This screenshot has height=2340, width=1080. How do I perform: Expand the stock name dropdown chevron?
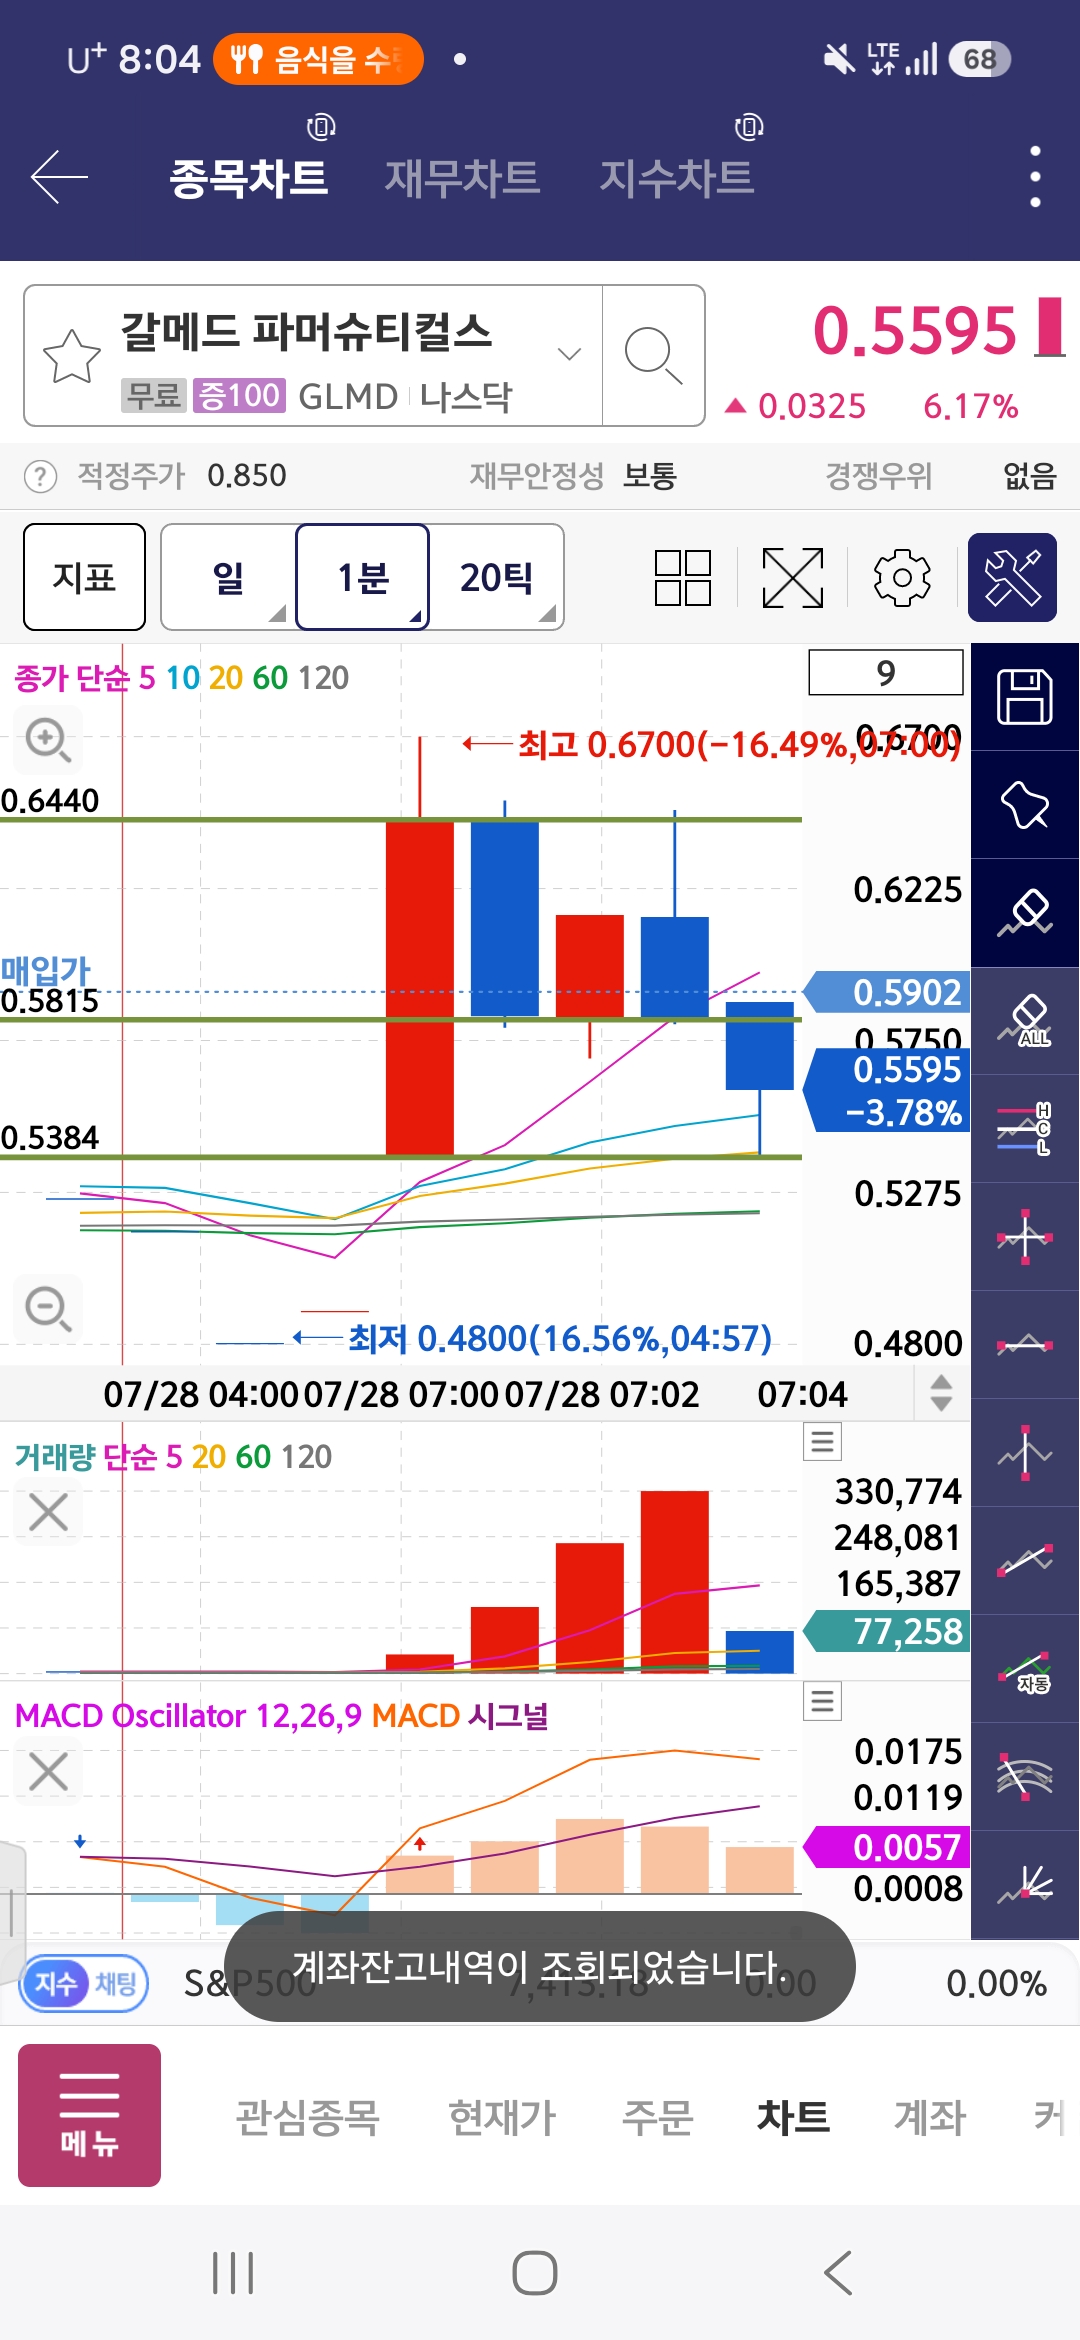pos(569,354)
